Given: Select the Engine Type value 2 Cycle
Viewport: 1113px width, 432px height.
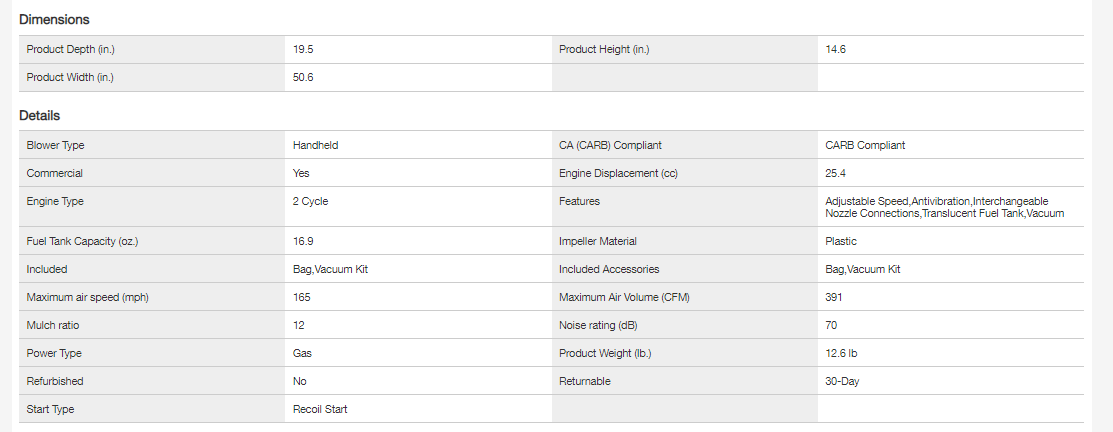Looking at the screenshot, I should point(310,201).
